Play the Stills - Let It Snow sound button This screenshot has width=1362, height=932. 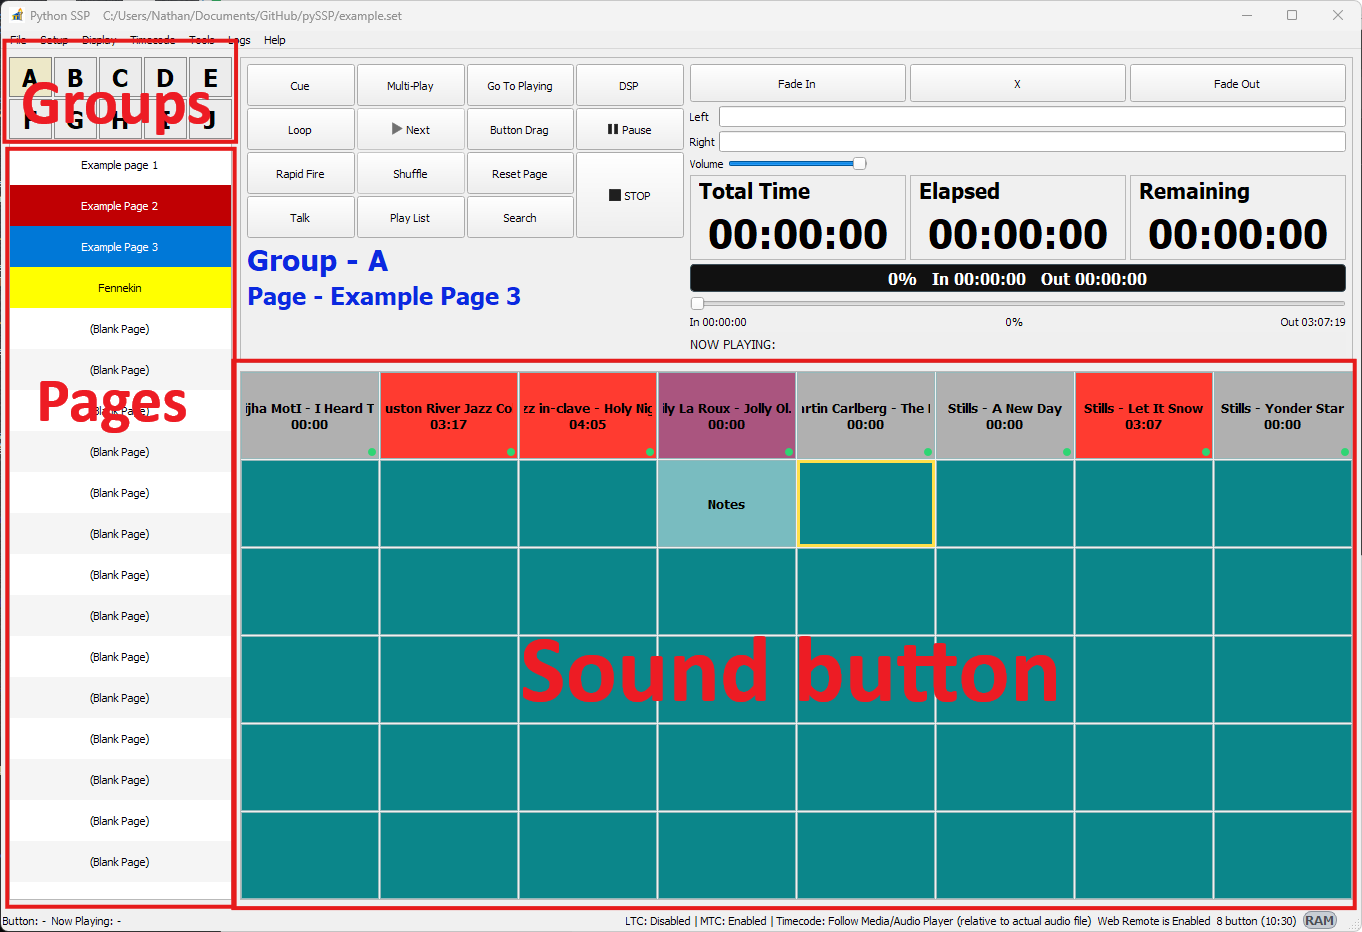1143,414
